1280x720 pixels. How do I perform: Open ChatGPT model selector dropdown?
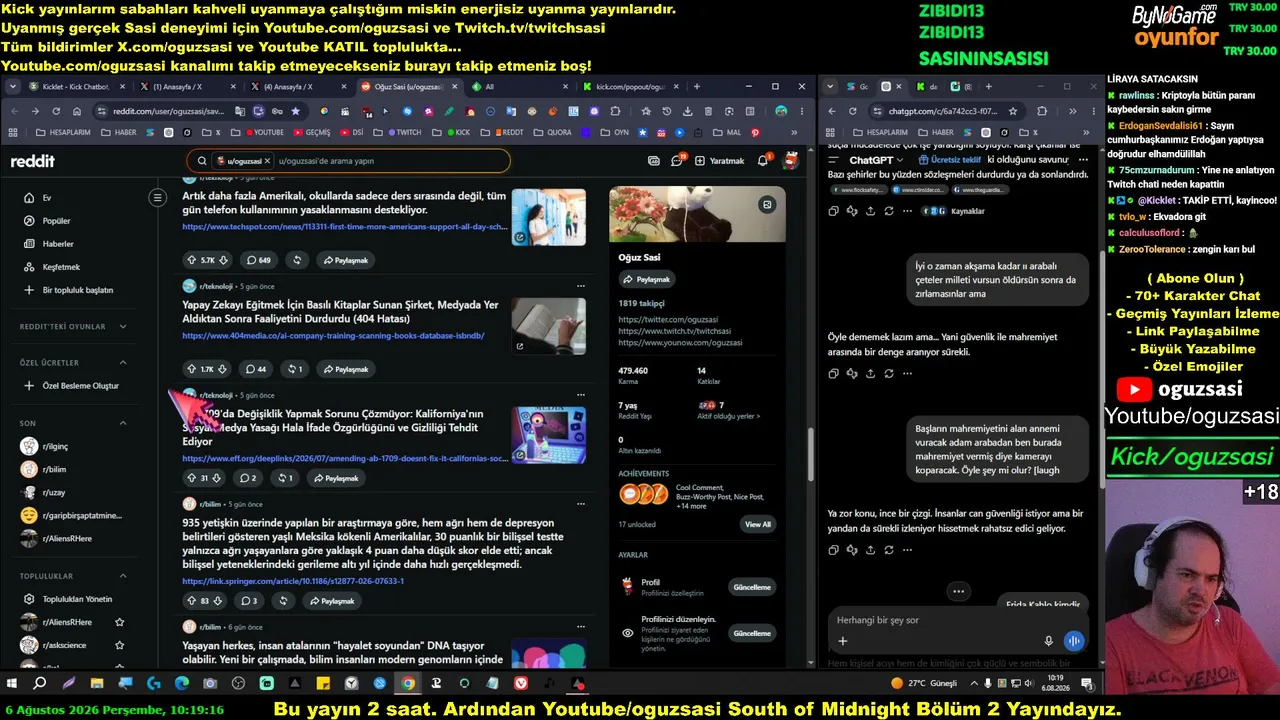pyautogui.click(x=876, y=160)
